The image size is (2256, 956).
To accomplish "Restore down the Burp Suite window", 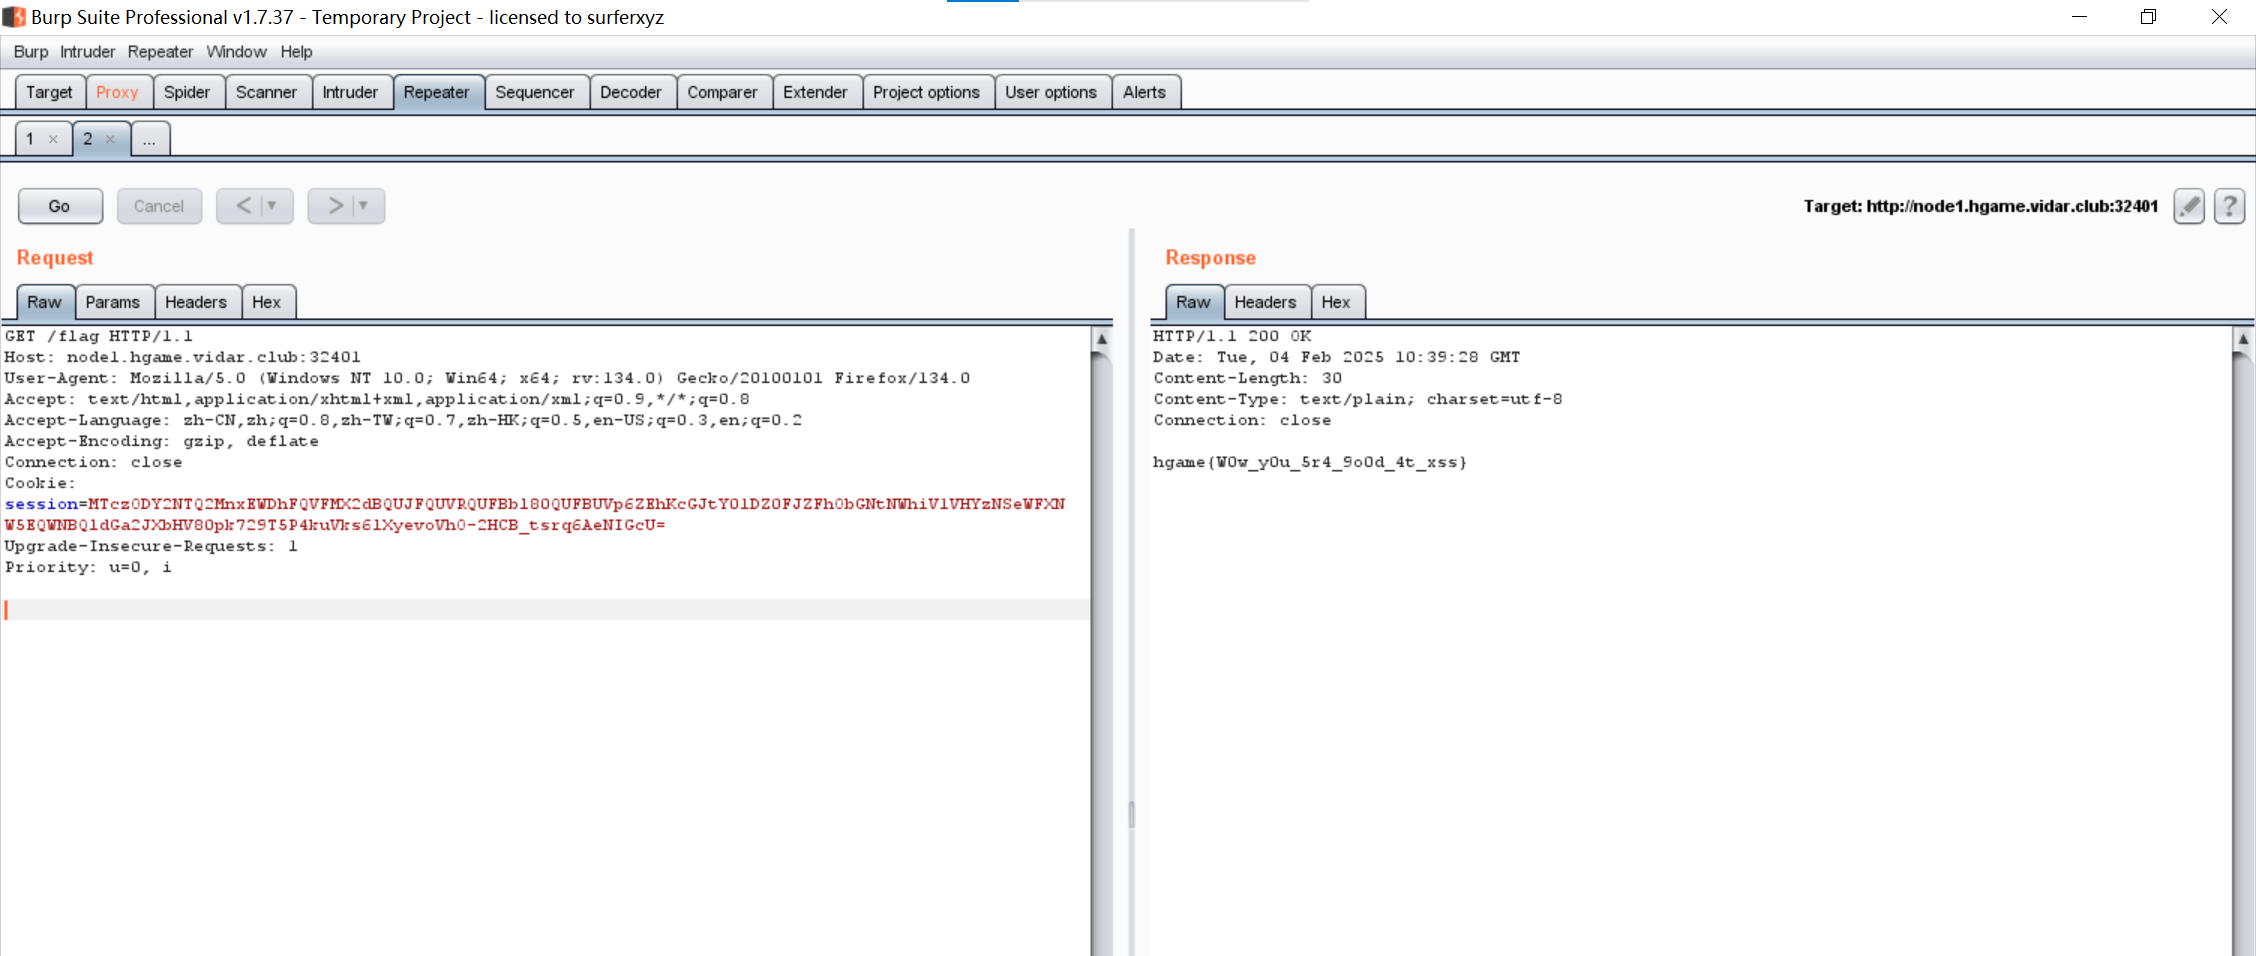I will pyautogui.click(x=2148, y=17).
